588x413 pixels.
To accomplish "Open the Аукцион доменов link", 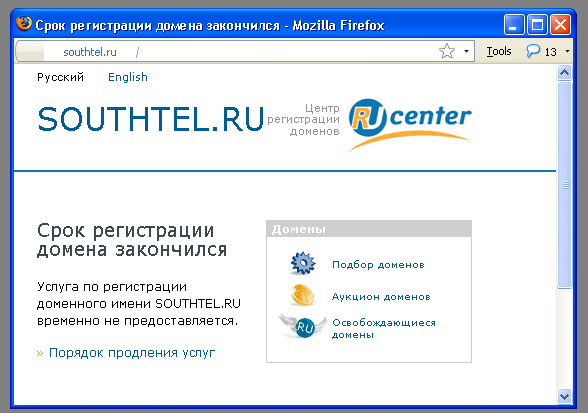I will [x=381, y=297].
